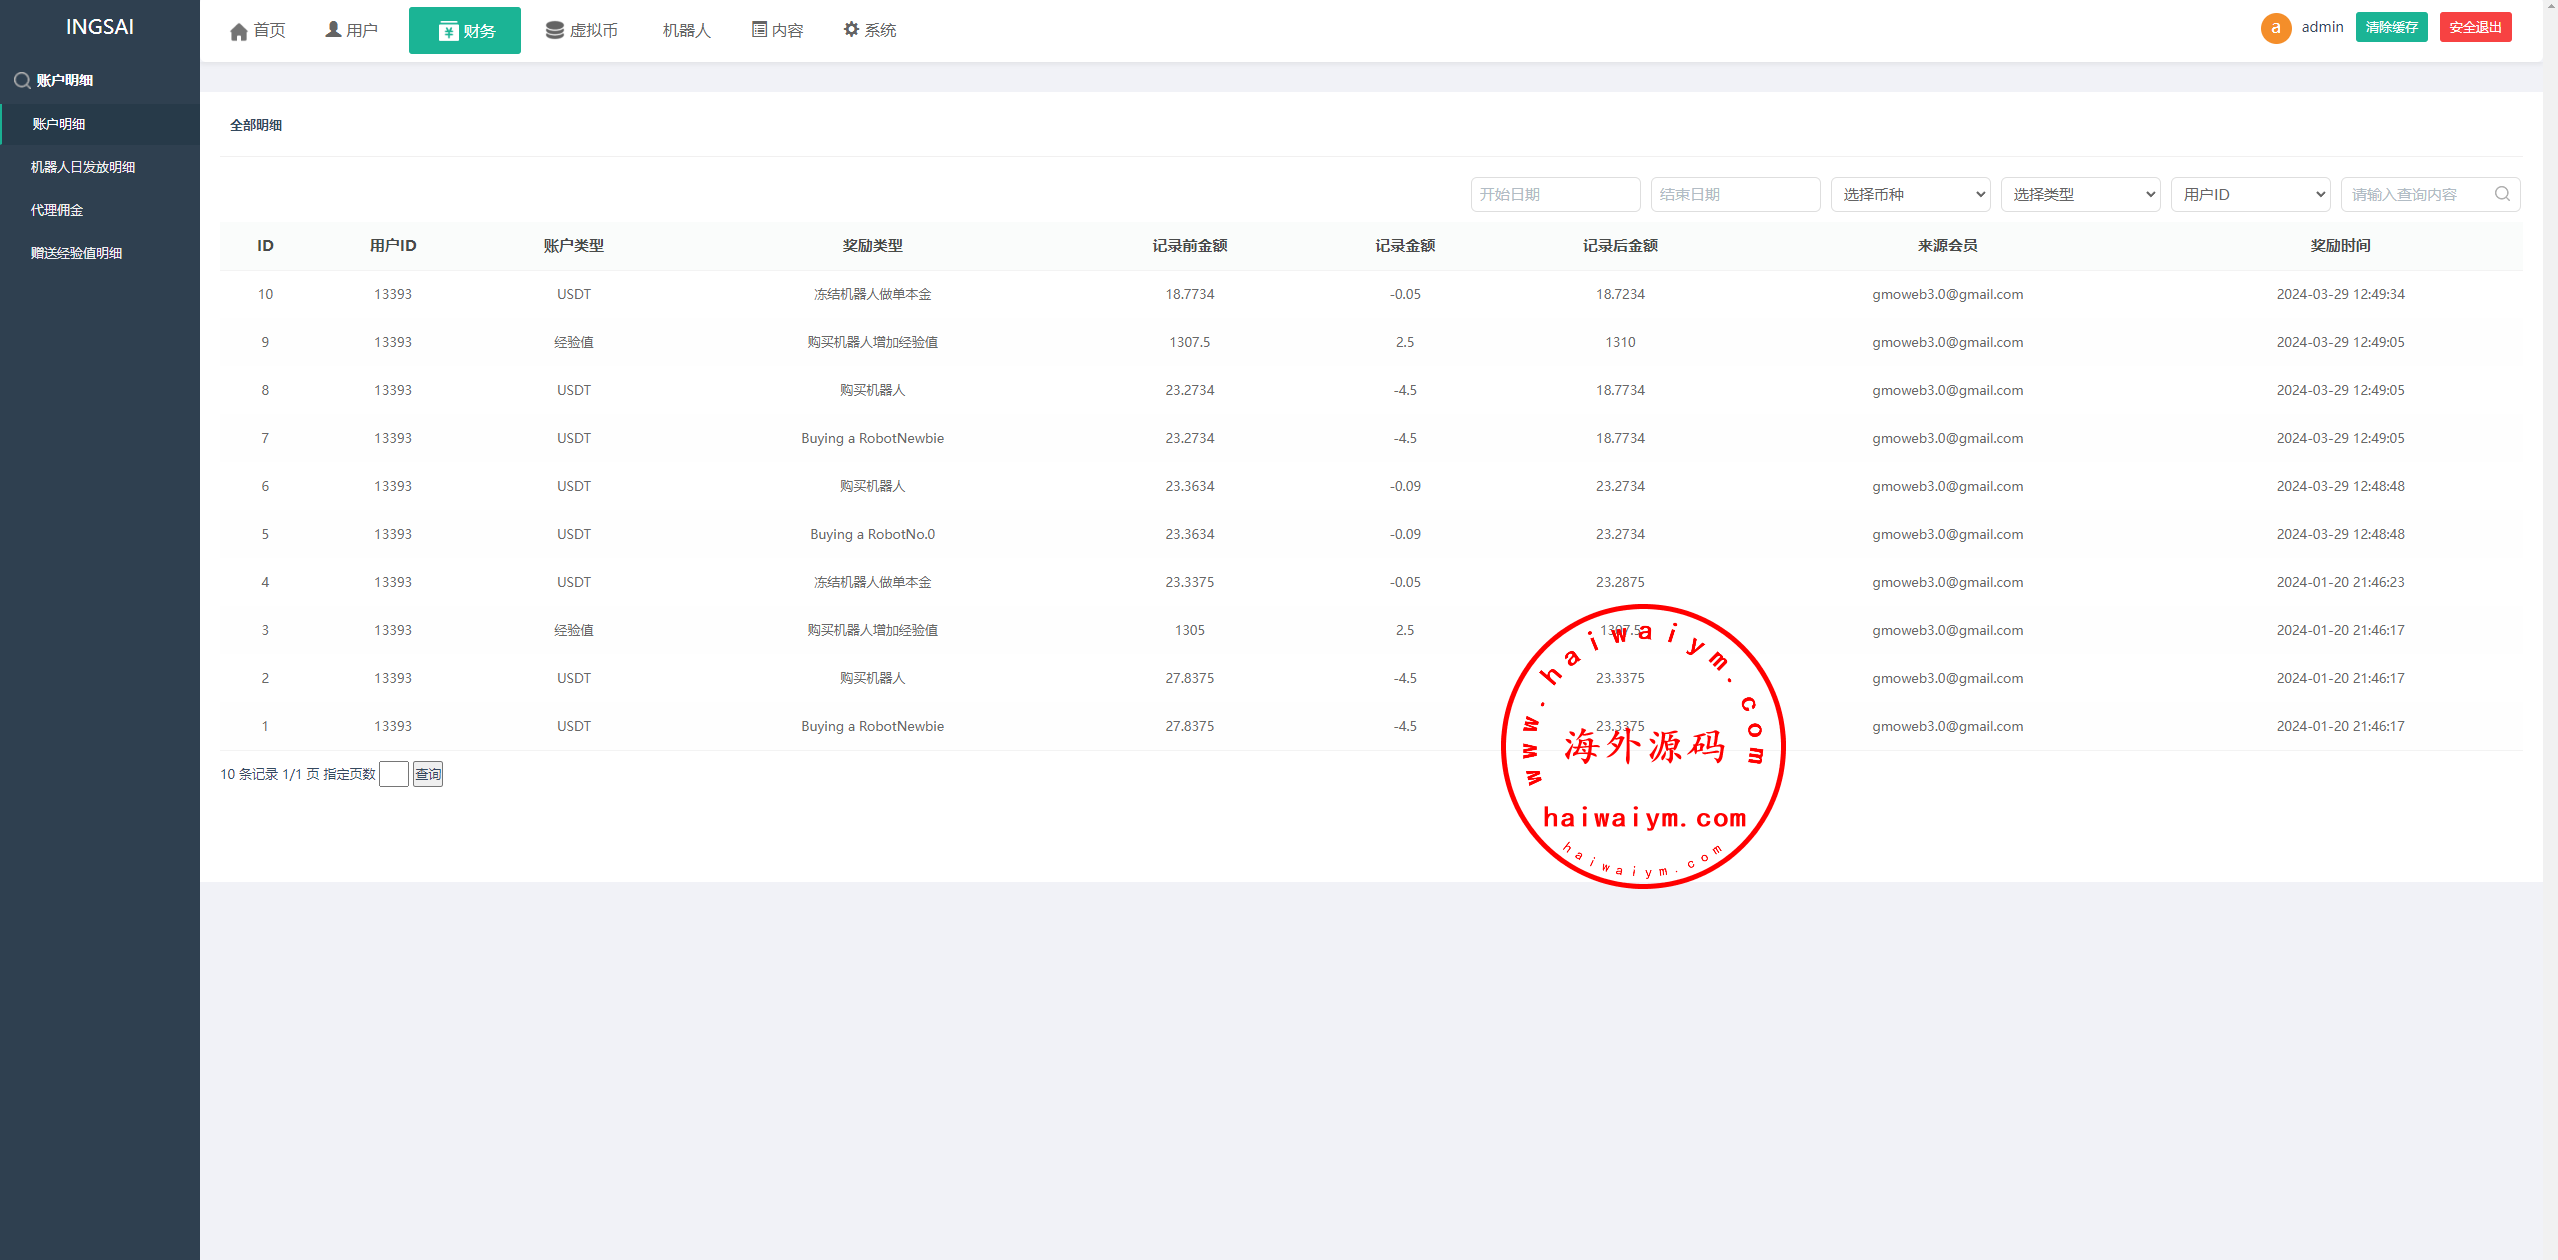This screenshot has width=2558, height=1260.
Task: Click the orange admin avatar icon
Action: click(2275, 28)
